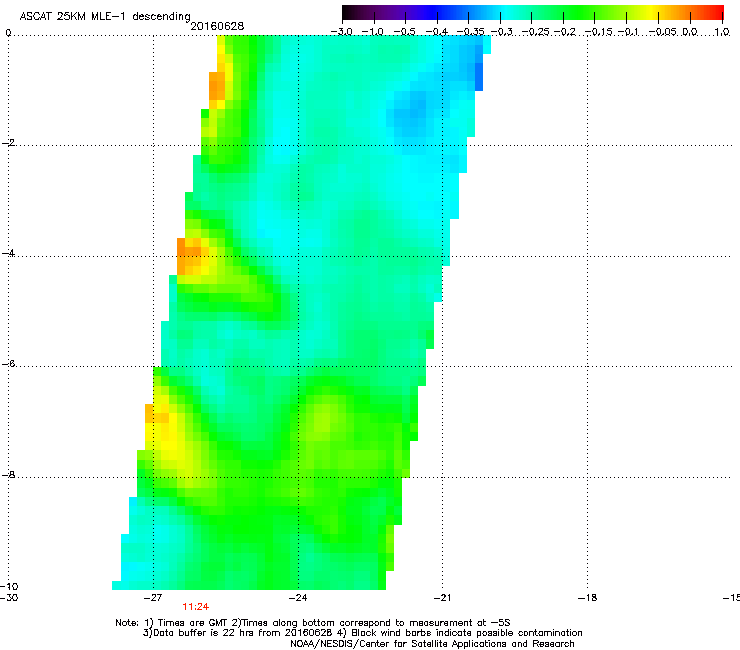This screenshot has width=740, height=650.
Task: Click the colorbar label -0.5
Action: point(404,32)
